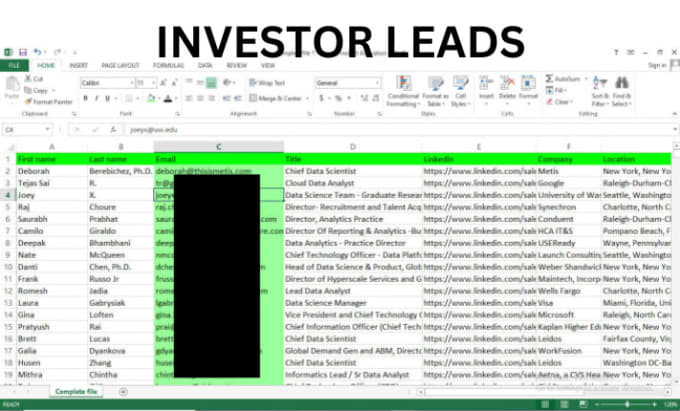Decrease the cell indent
The height and width of the screenshot is (411, 680).
(x=226, y=98)
